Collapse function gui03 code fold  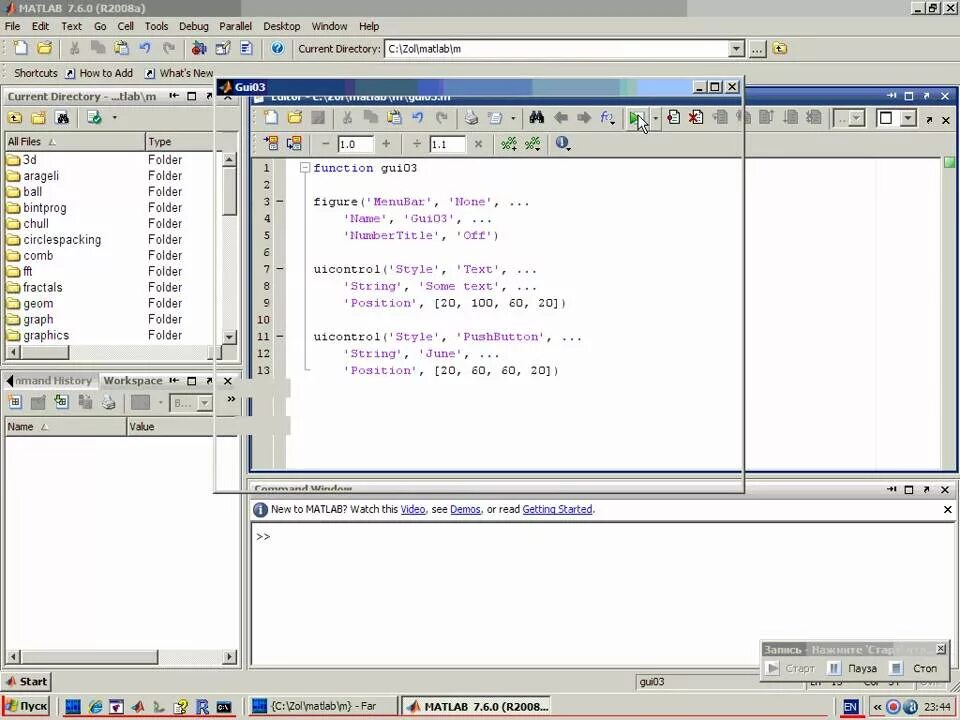[x=305, y=168]
